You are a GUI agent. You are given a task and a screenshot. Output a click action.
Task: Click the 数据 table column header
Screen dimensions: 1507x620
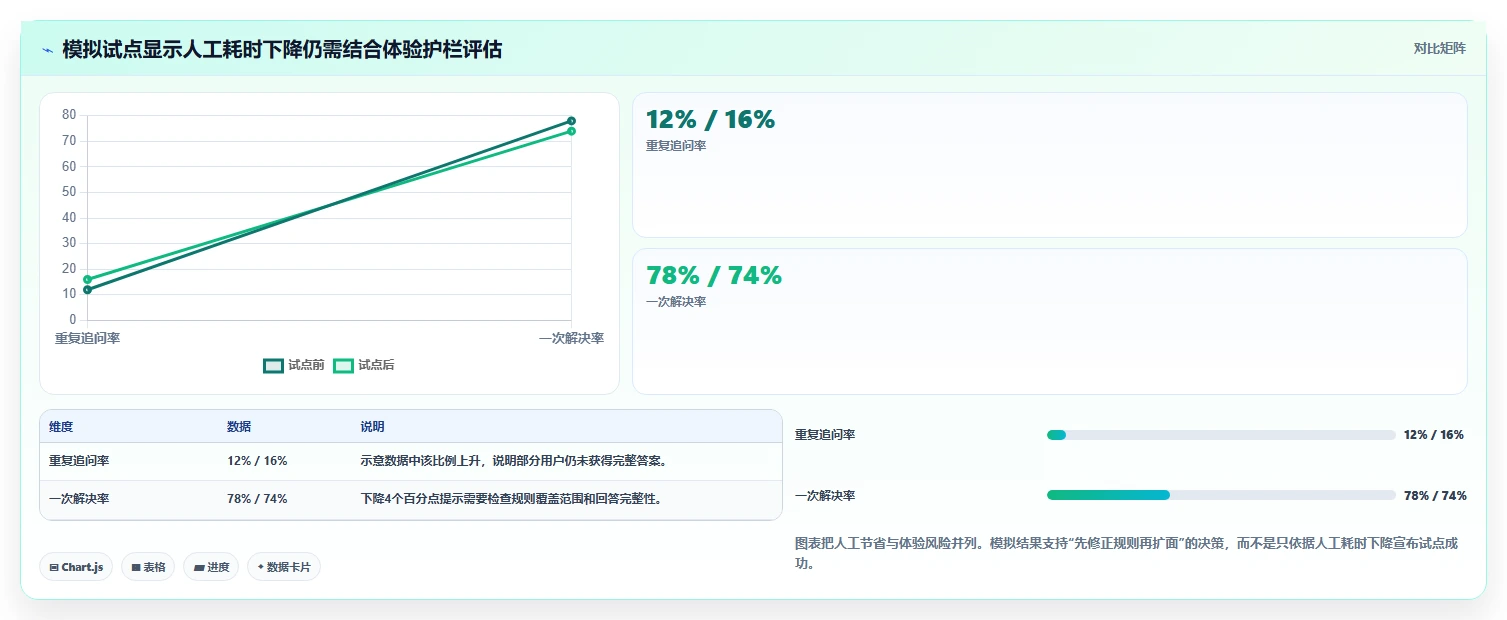pos(239,427)
